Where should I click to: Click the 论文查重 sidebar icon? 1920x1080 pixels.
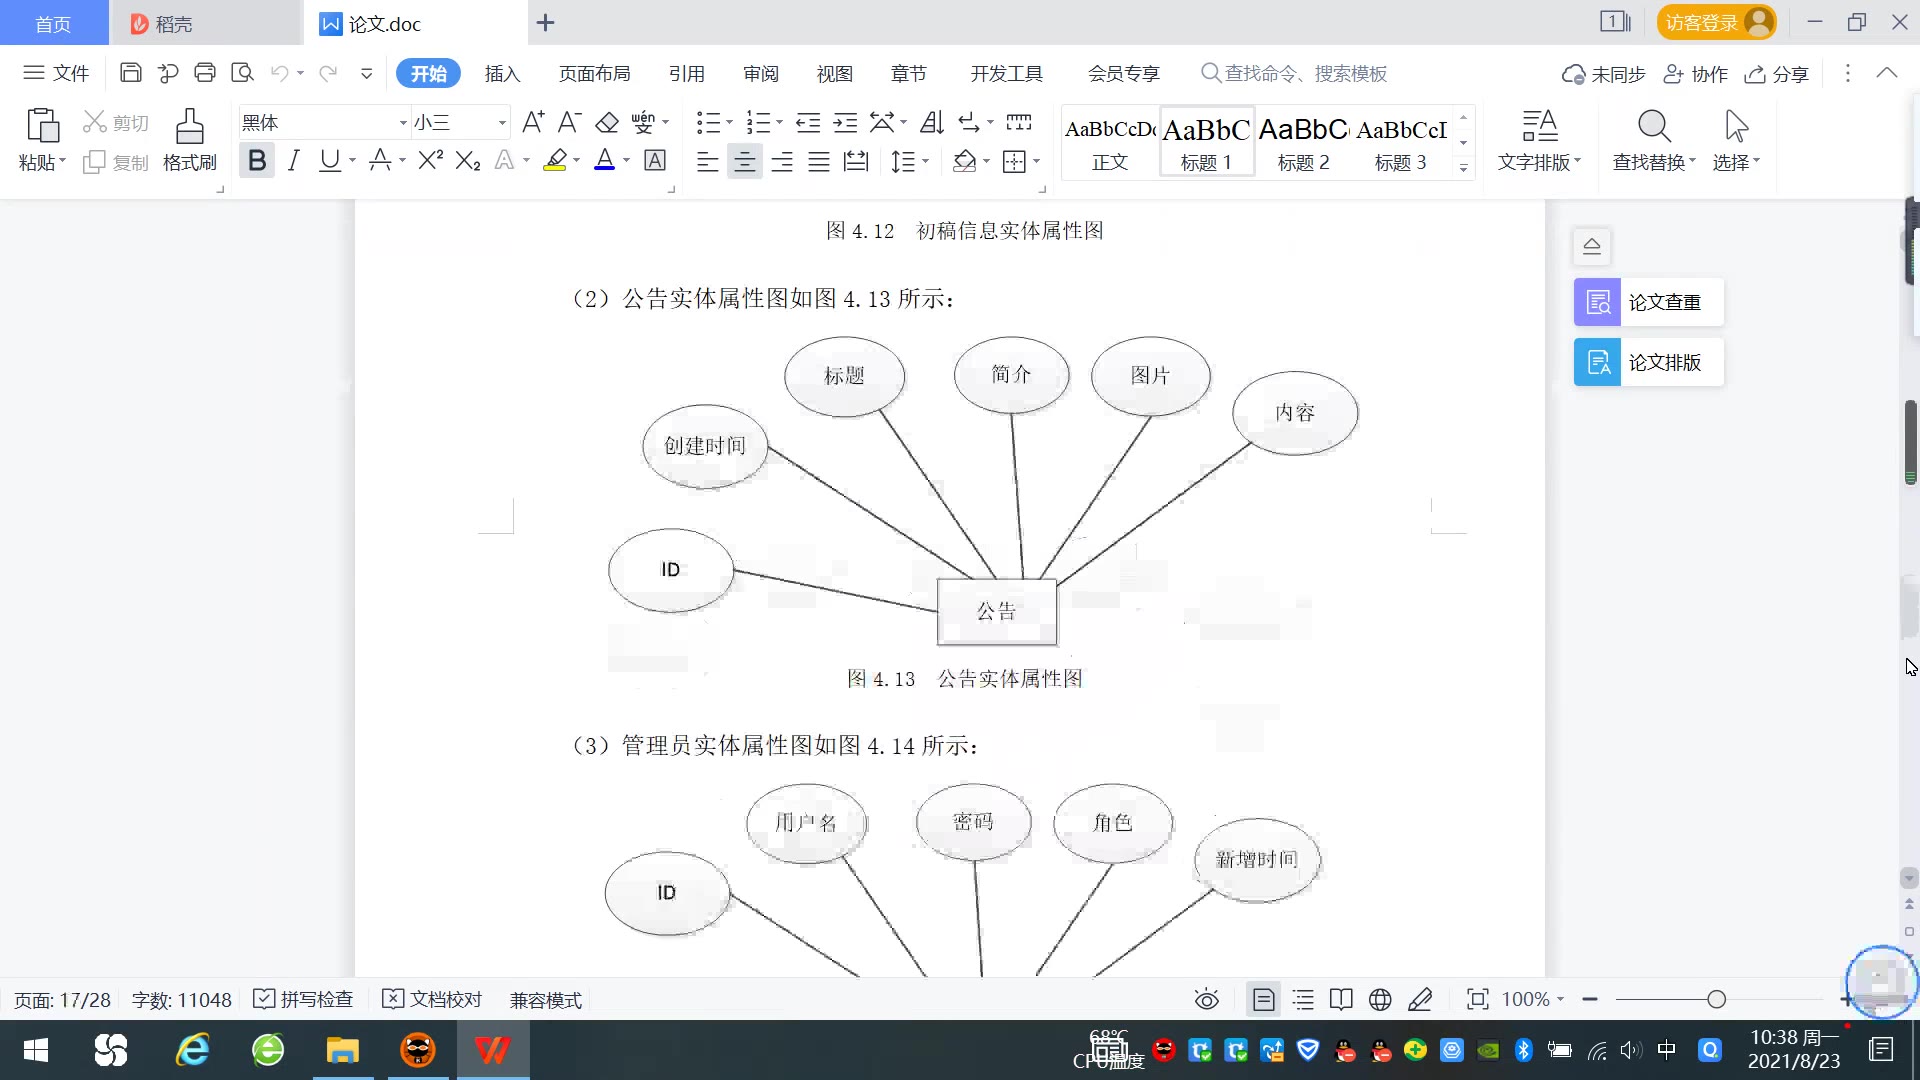[x=1597, y=302]
